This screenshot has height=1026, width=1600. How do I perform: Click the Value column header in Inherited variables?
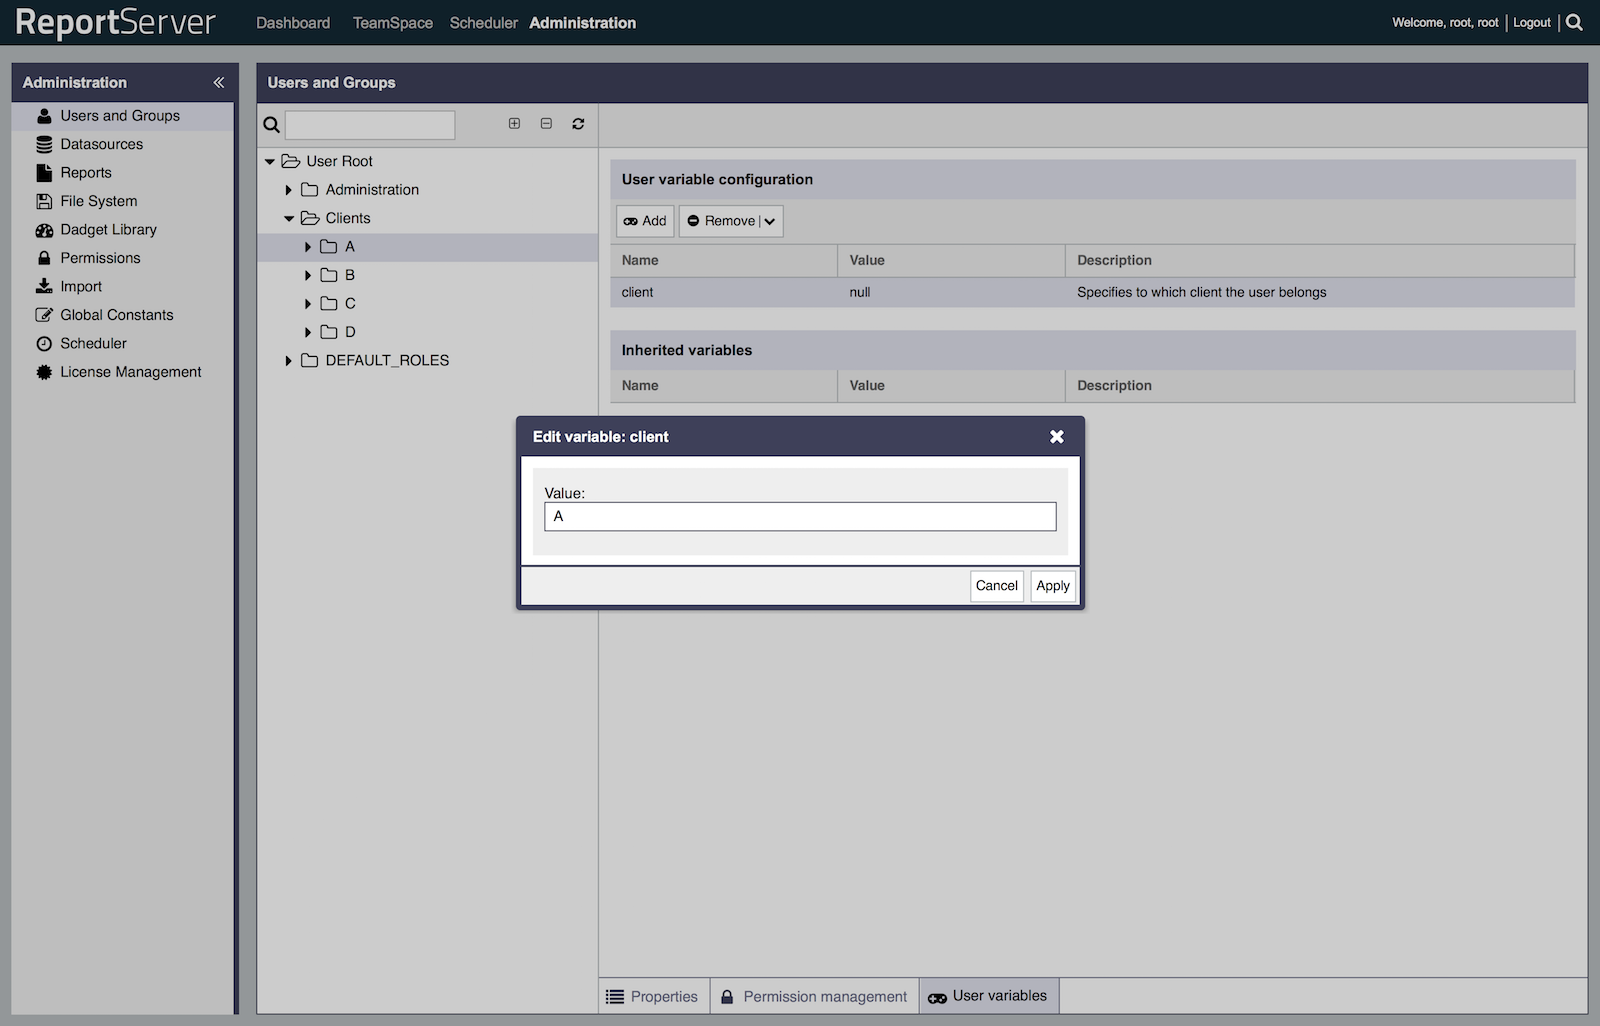(951, 386)
